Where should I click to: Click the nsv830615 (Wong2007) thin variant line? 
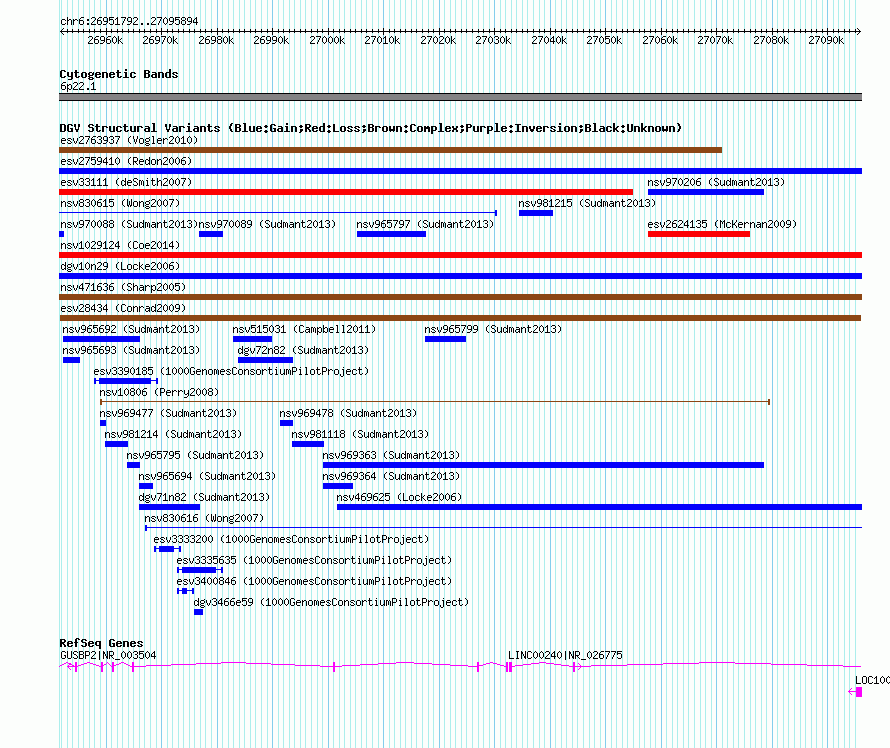278,213
